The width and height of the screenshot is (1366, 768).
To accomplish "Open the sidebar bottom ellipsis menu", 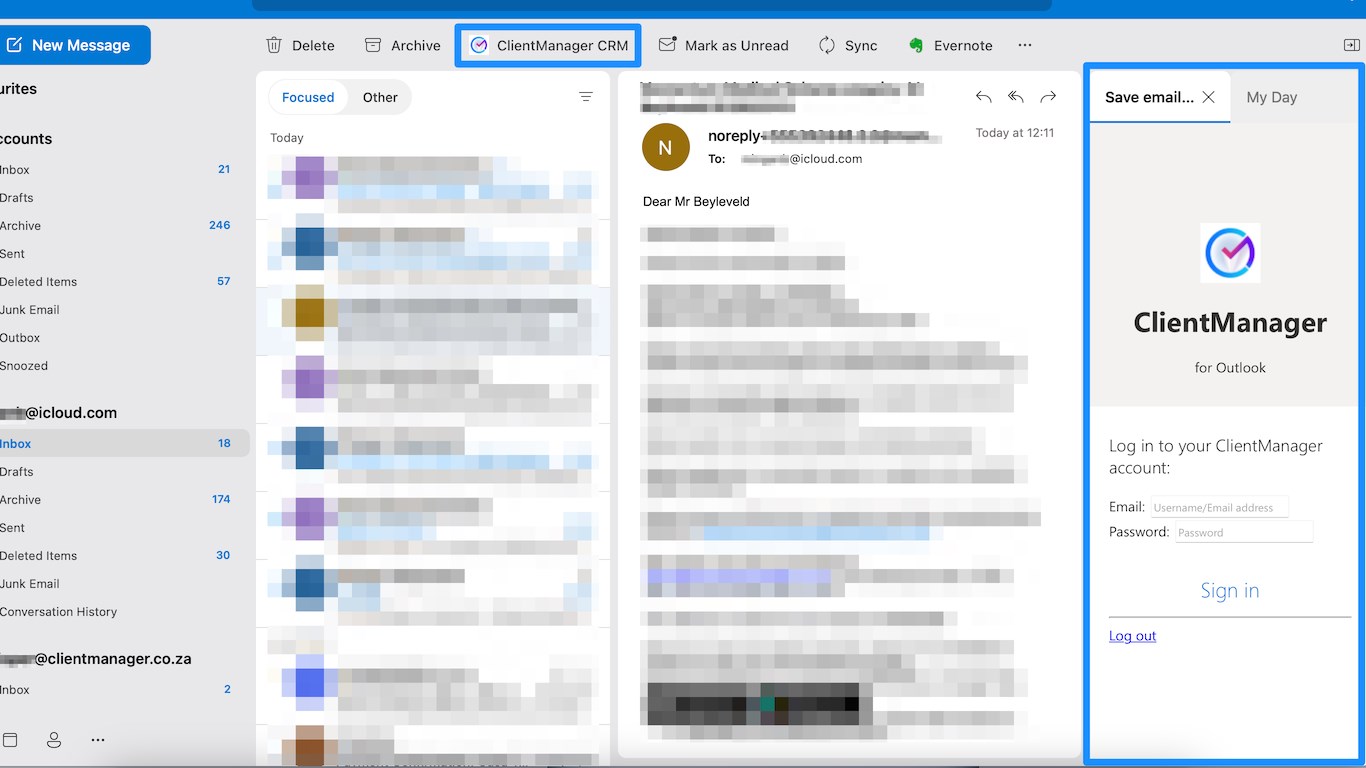I will tap(98, 740).
